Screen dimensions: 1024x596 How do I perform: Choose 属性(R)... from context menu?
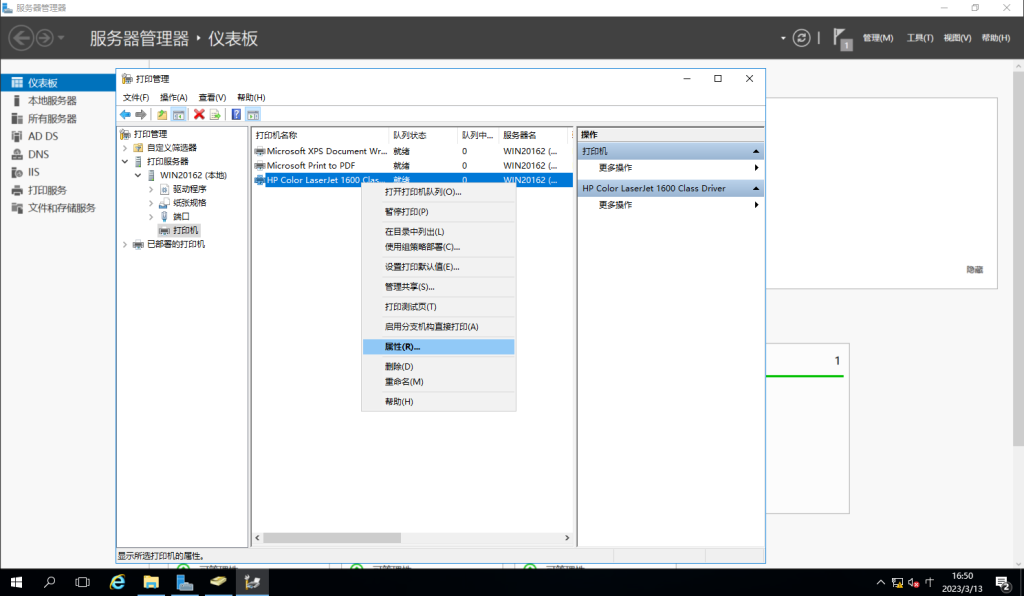click(439, 347)
